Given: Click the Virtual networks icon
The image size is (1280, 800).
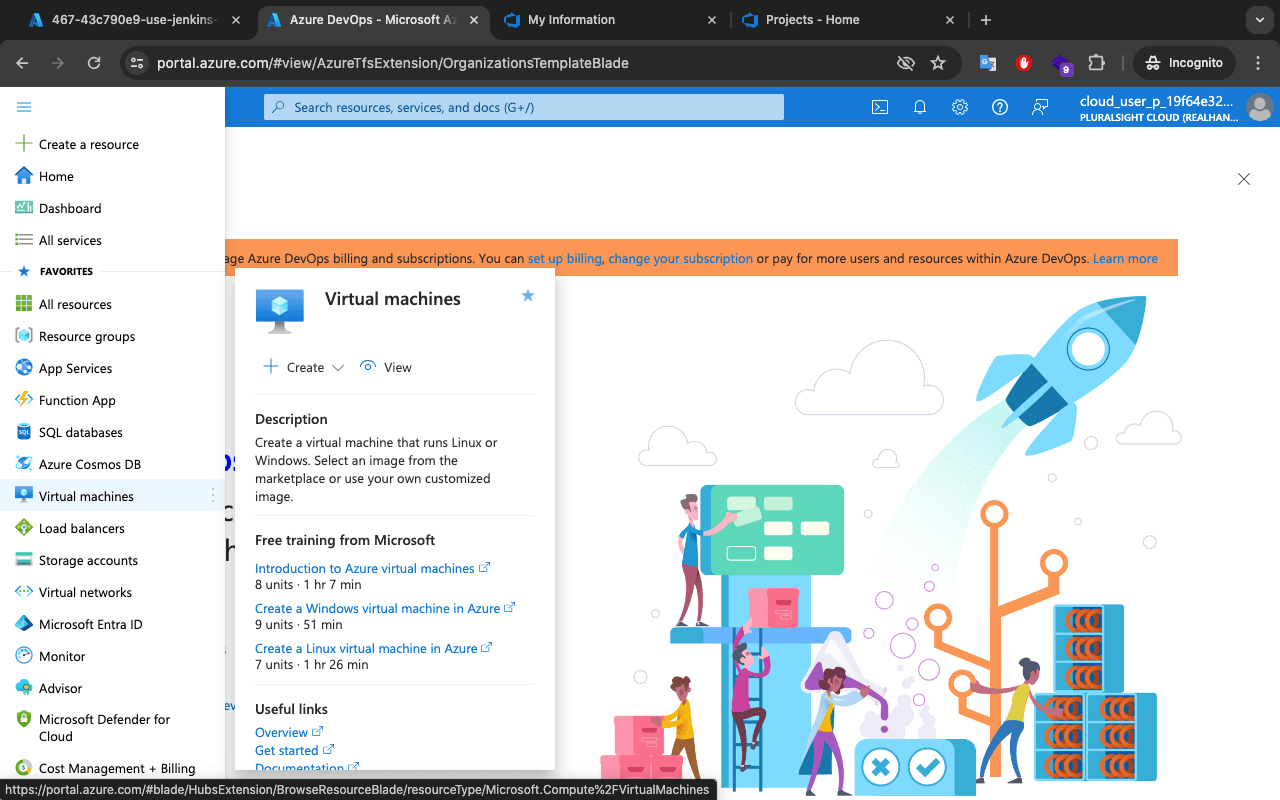Looking at the screenshot, I should point(24,592).
